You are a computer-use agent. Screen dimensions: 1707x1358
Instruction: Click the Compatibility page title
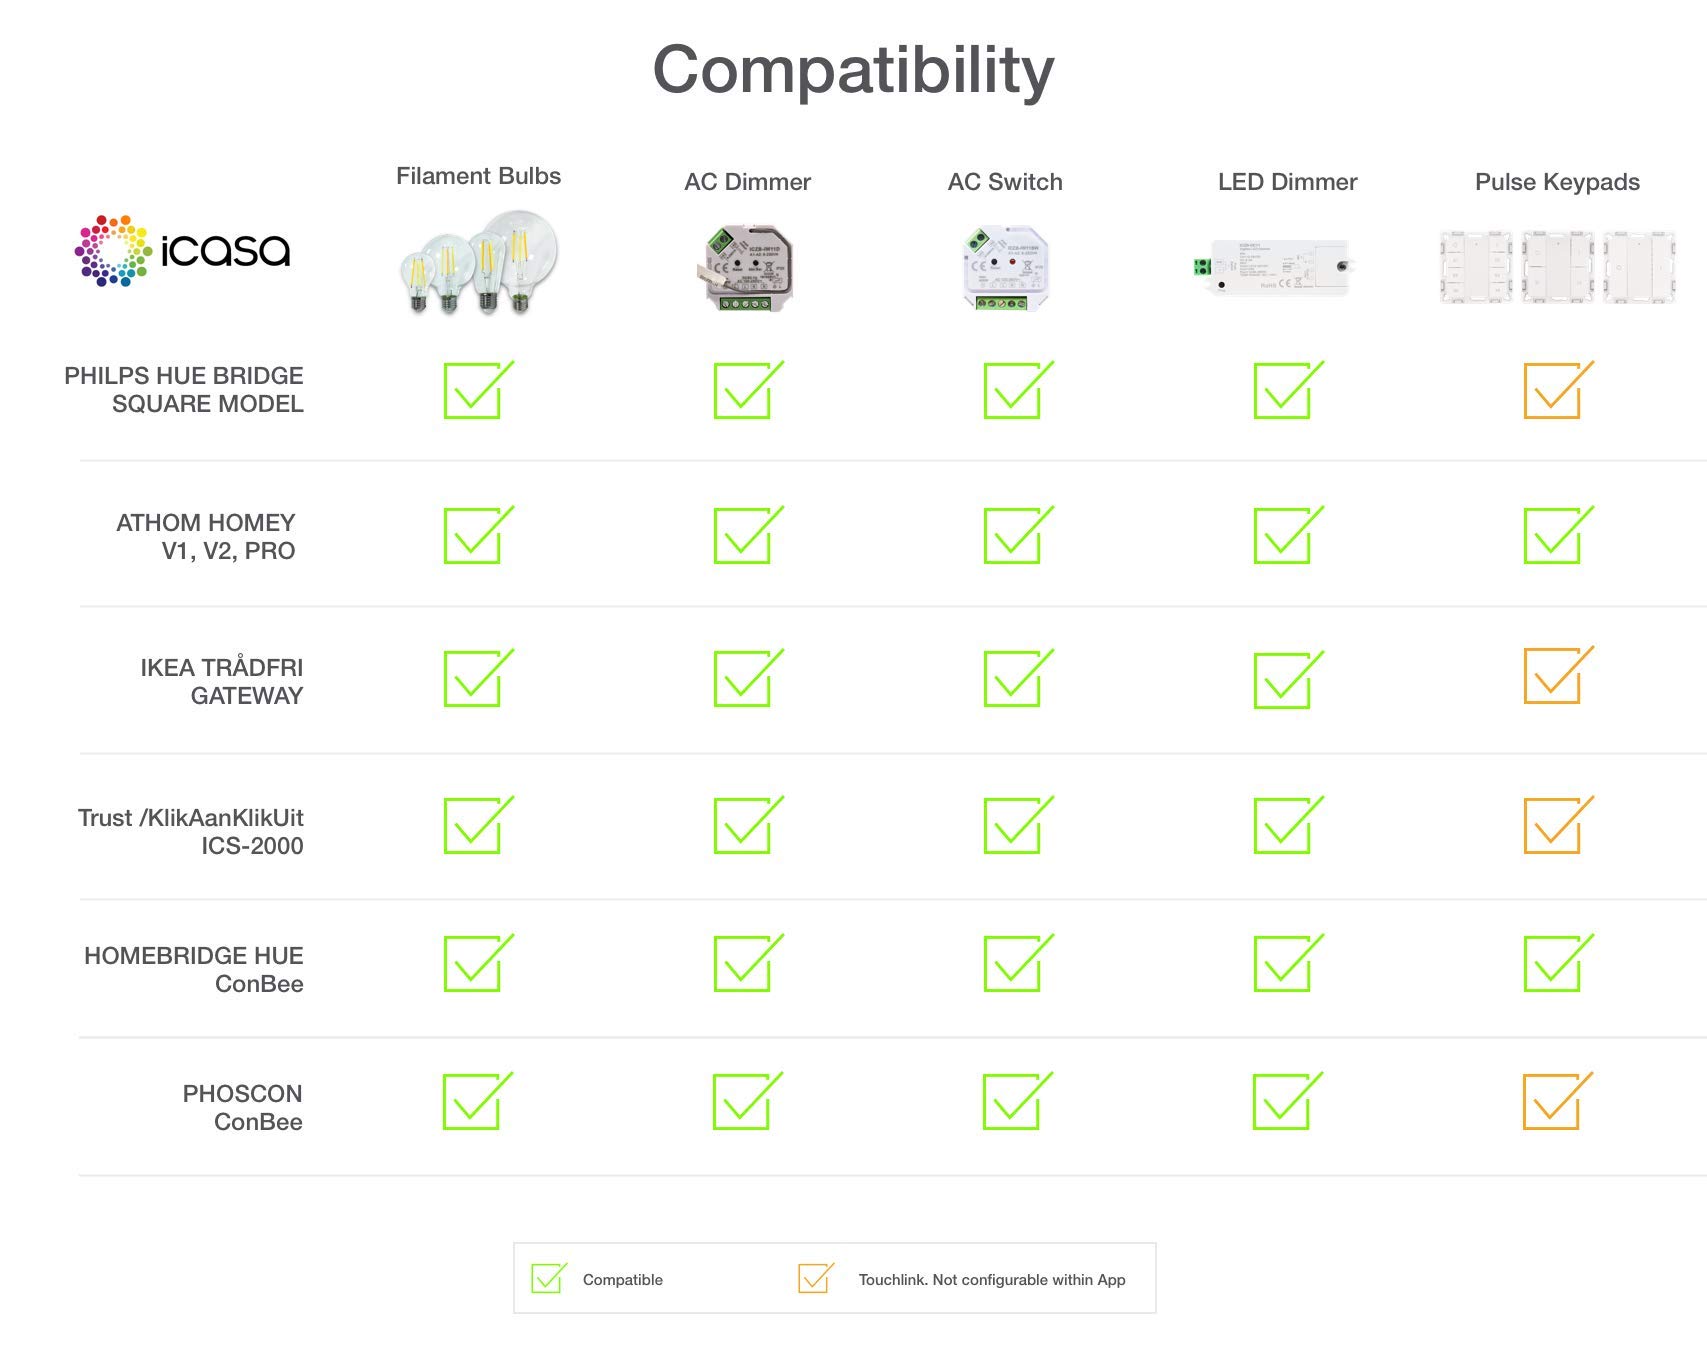(x=853, y=70)
